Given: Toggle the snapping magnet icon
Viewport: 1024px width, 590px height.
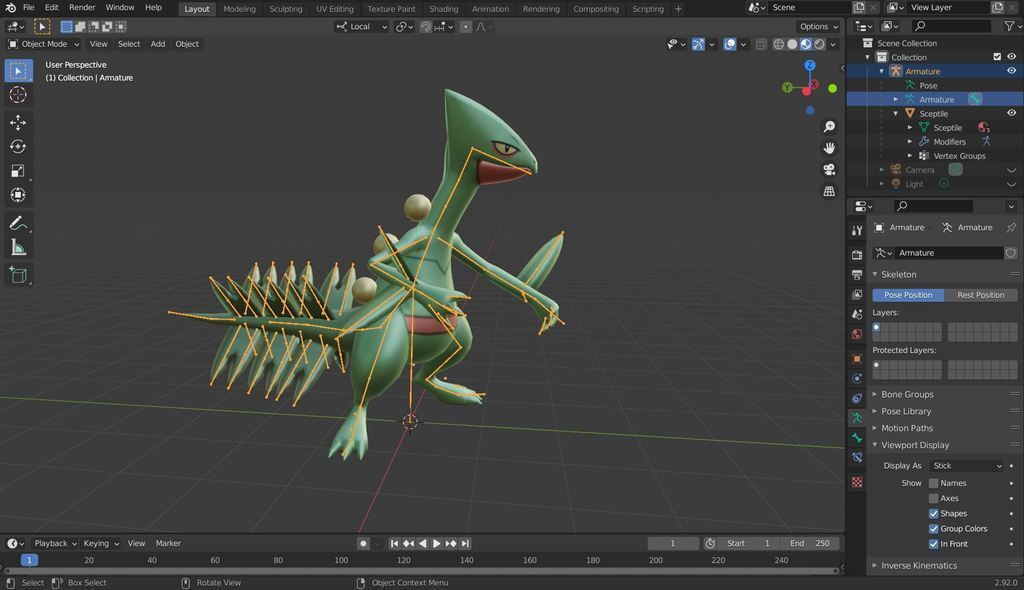Looking at the screenshot, I should (426, 27).
